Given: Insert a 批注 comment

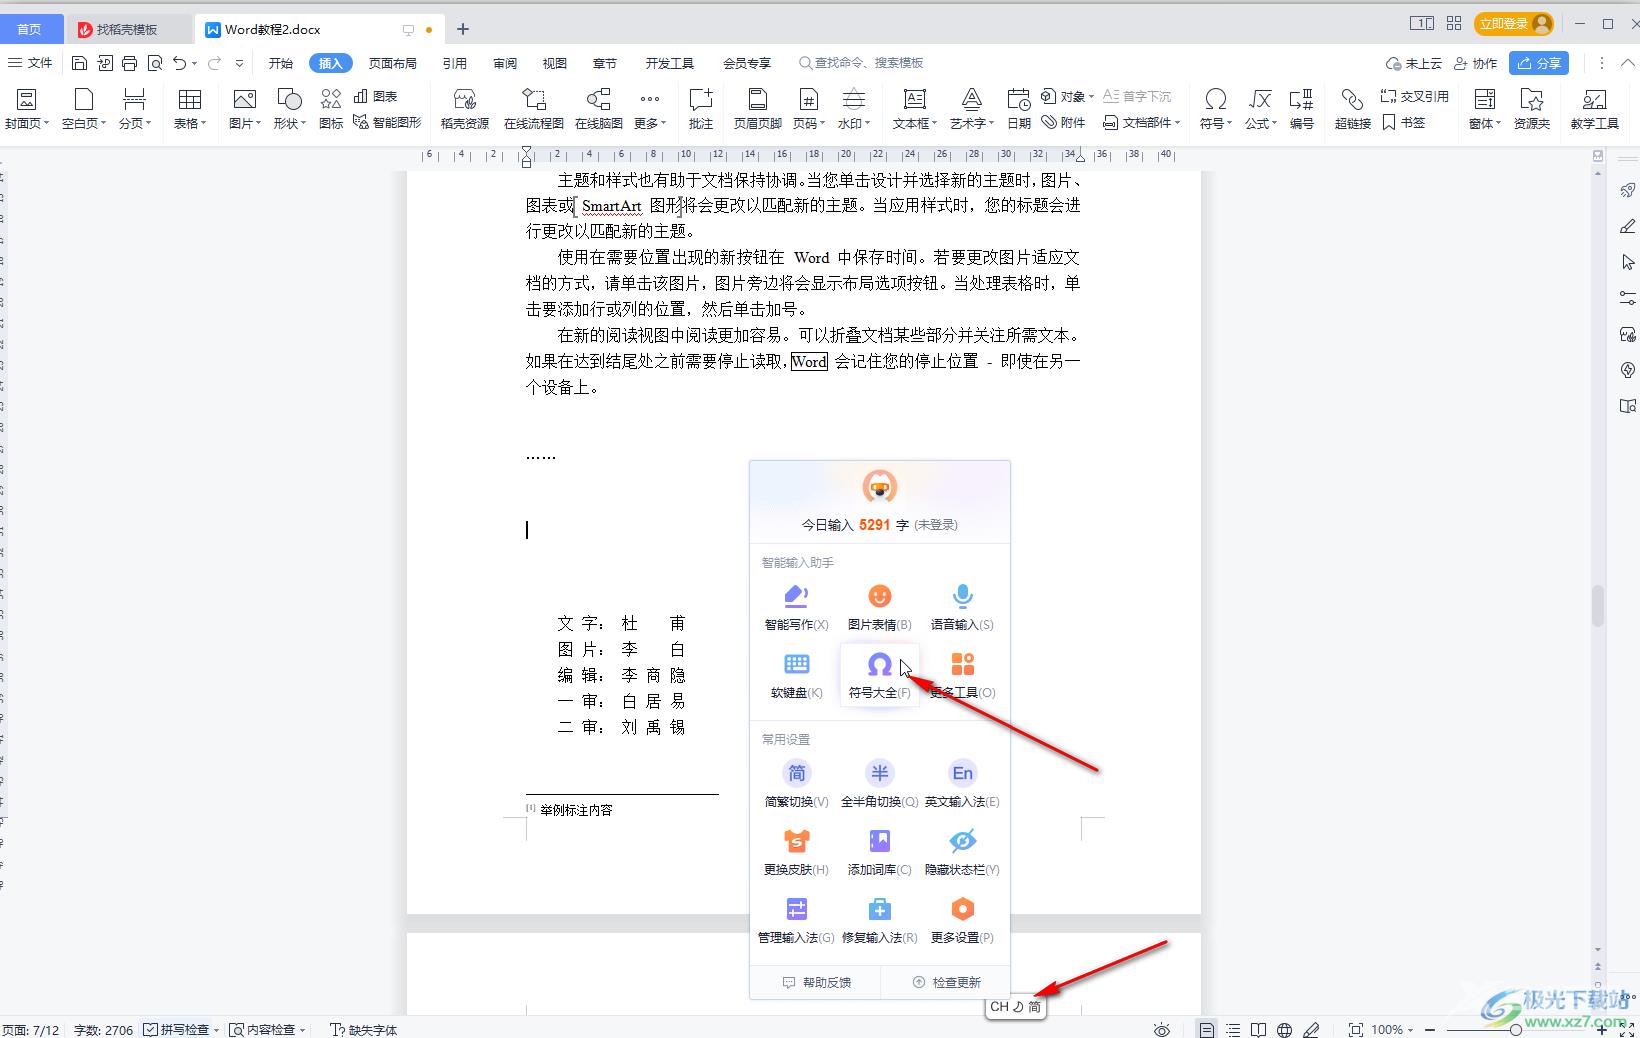Looking at the screenshot, I should coord(701,109).
